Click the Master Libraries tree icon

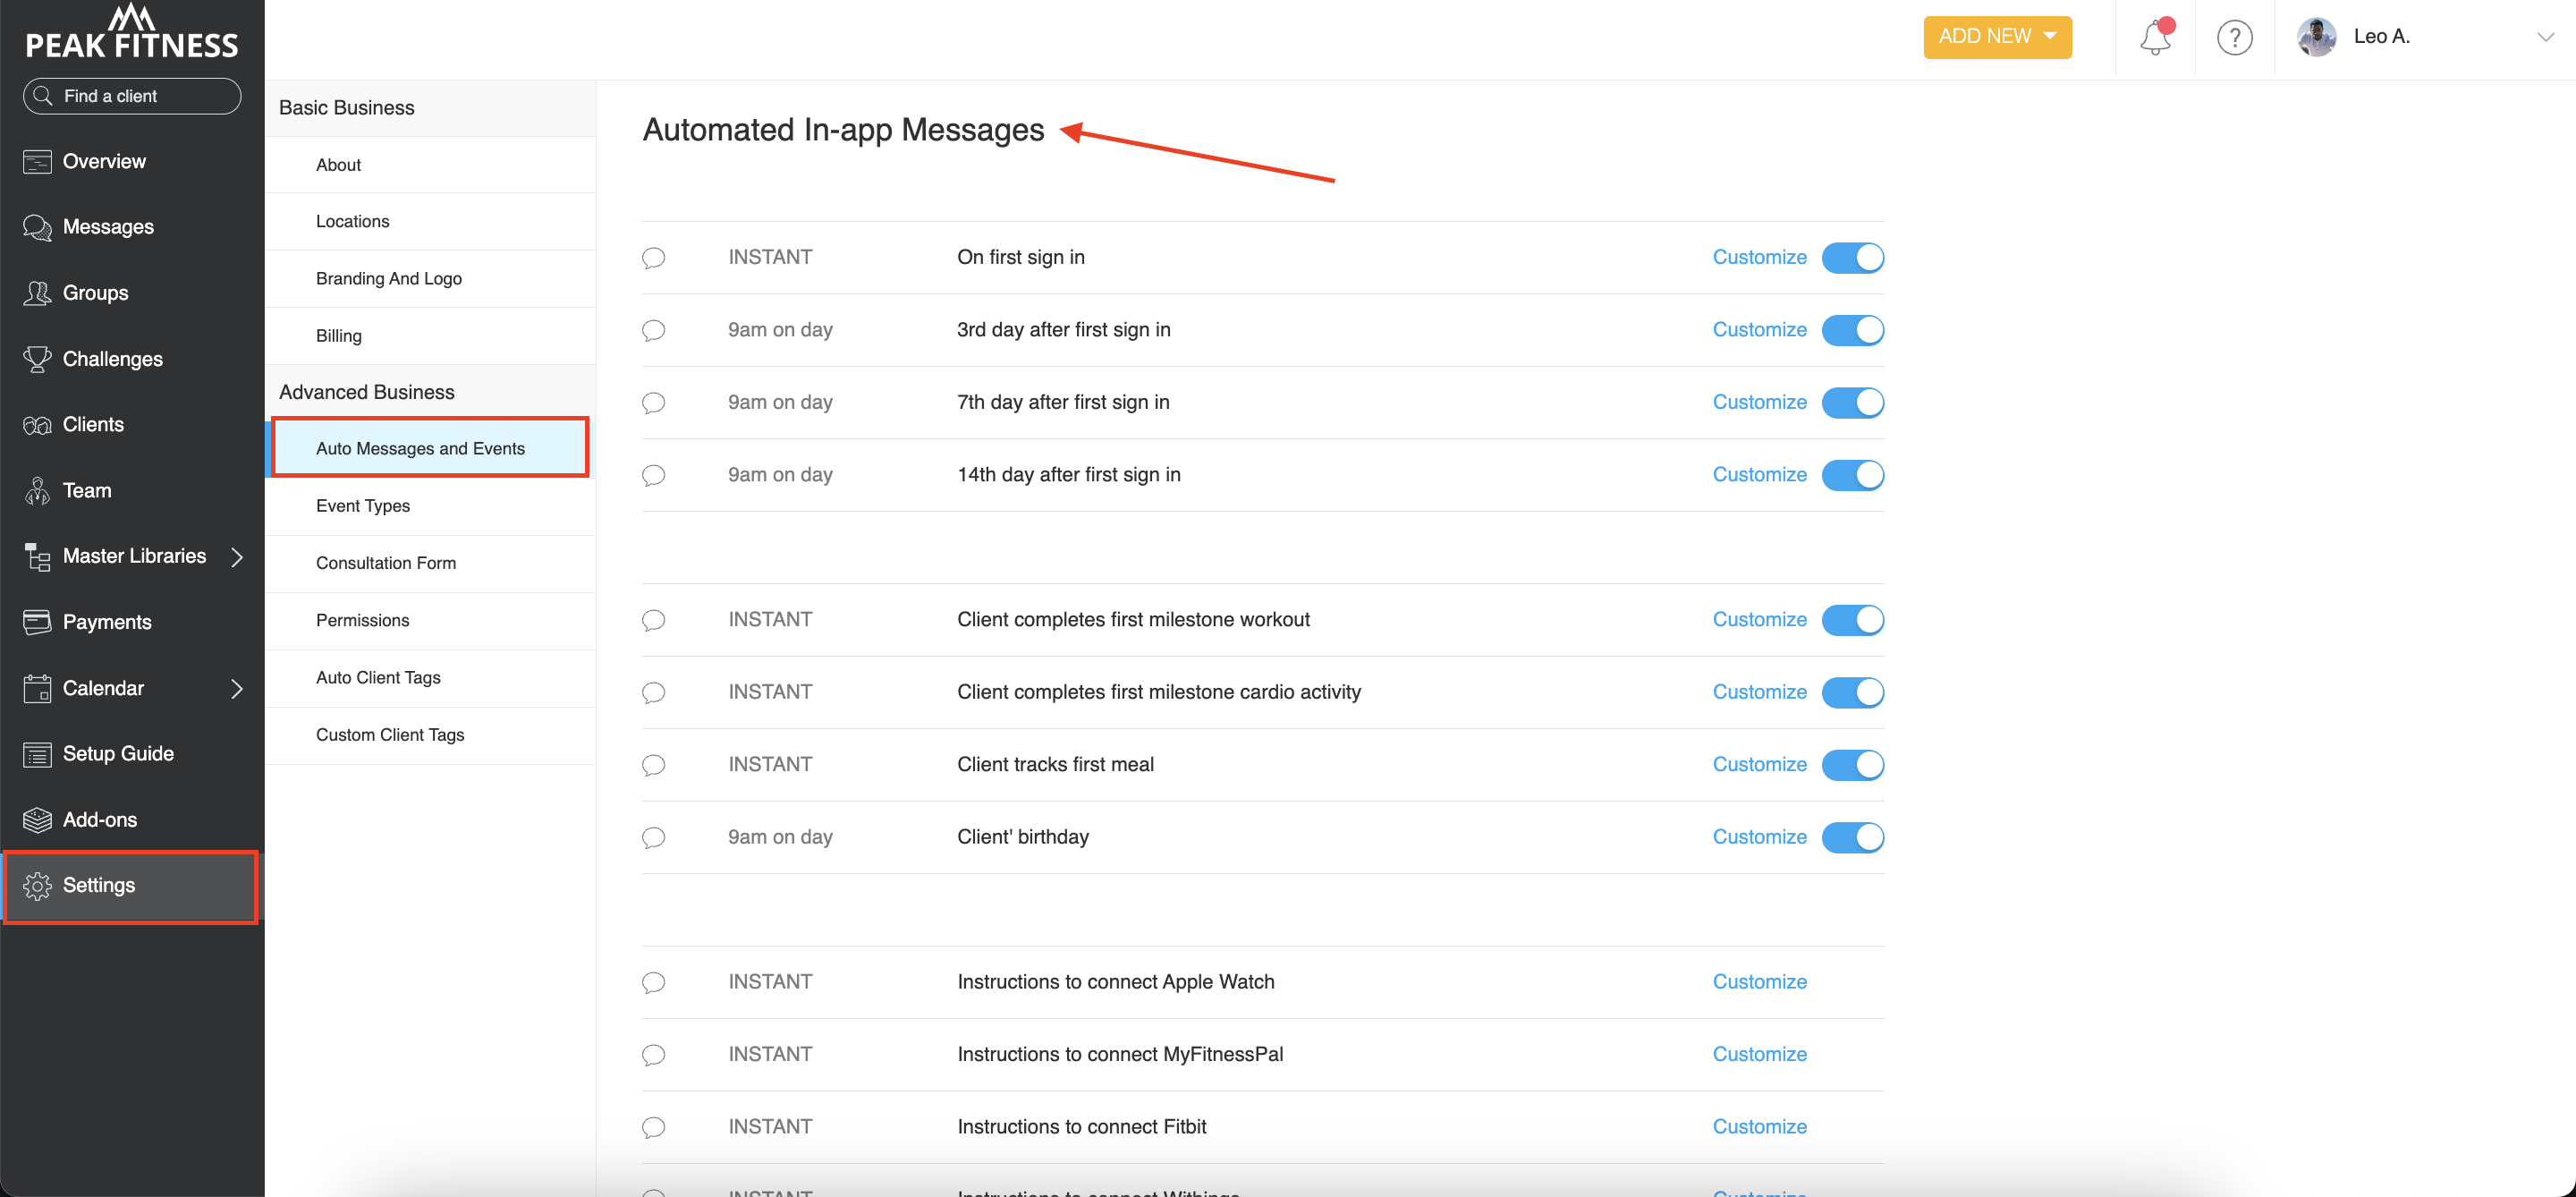37,557
